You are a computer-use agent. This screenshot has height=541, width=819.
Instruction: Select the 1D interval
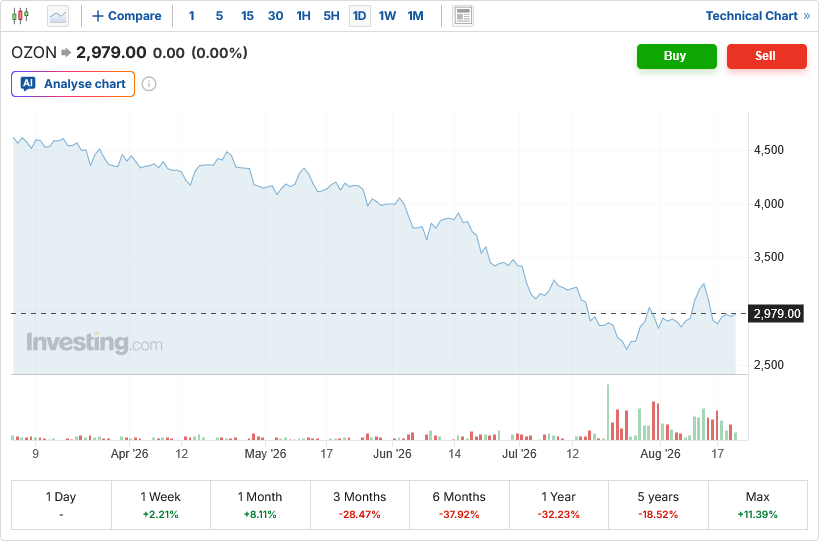click(x=359, y=16)
